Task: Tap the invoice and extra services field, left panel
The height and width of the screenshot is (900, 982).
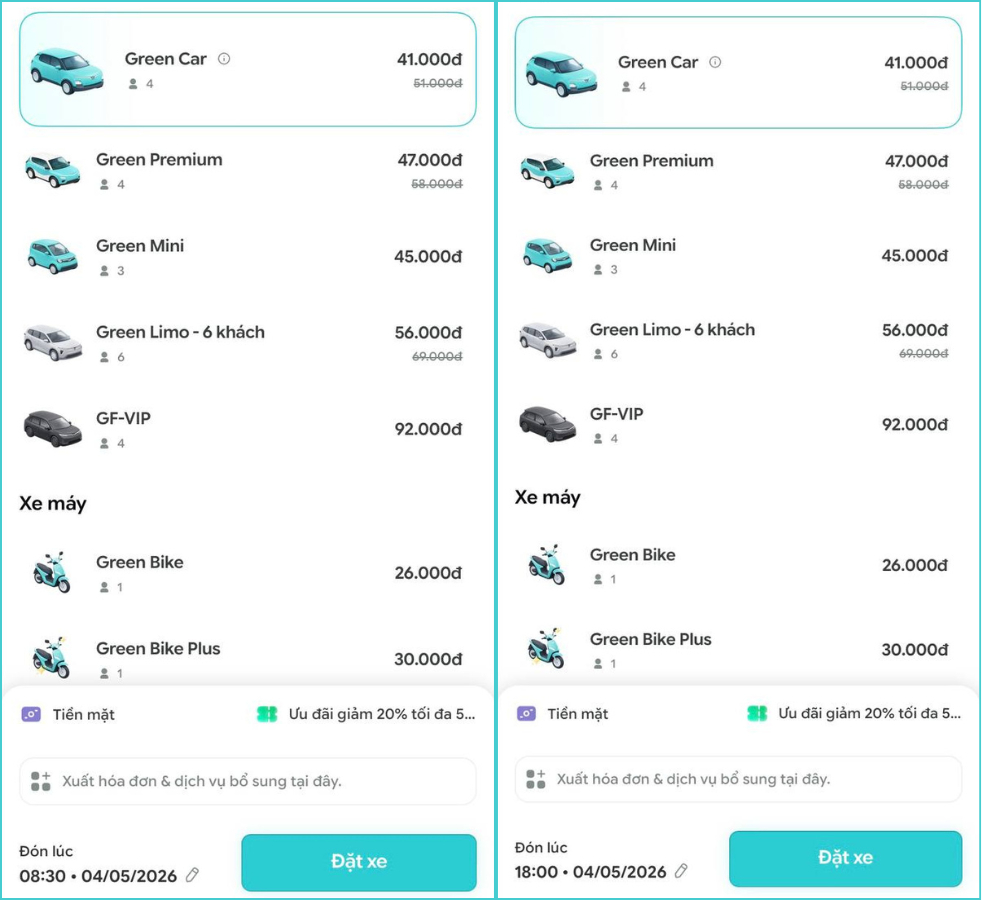Action: pyautogui.click(x=247, y=781)
